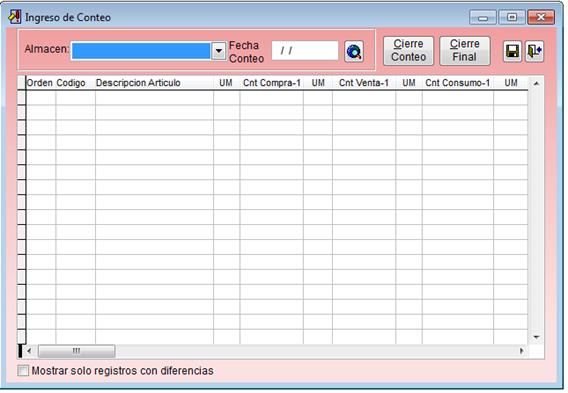Image resolution: width=568 pixels, height=393 pixels.
Task: Maximize the Ingreso de Conteo window
Action: 512,17
